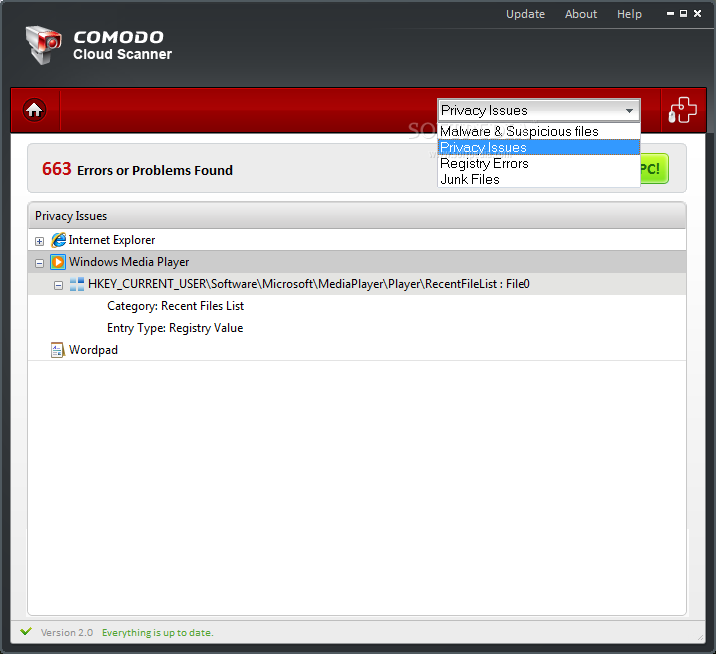The image size is (716, 654).
Task: Open the Help menu
Action: coord(629,14)
